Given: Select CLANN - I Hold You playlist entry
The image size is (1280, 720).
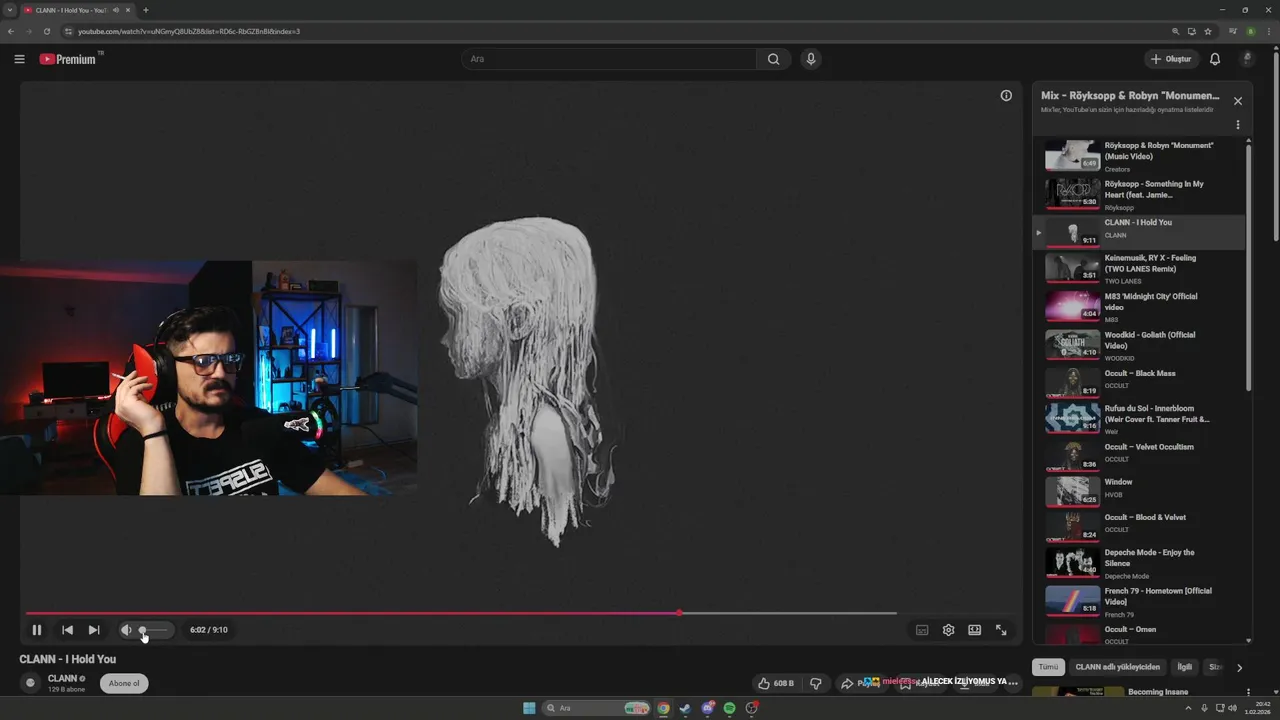Looking at the screenshot, I should (1139, 232).
